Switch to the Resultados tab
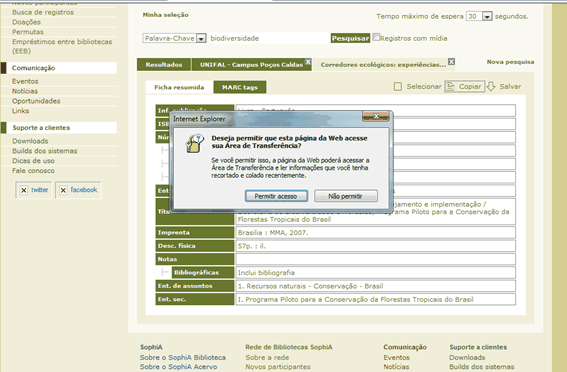This screenshot has width=567, height=372. click(x=164, y=65)
